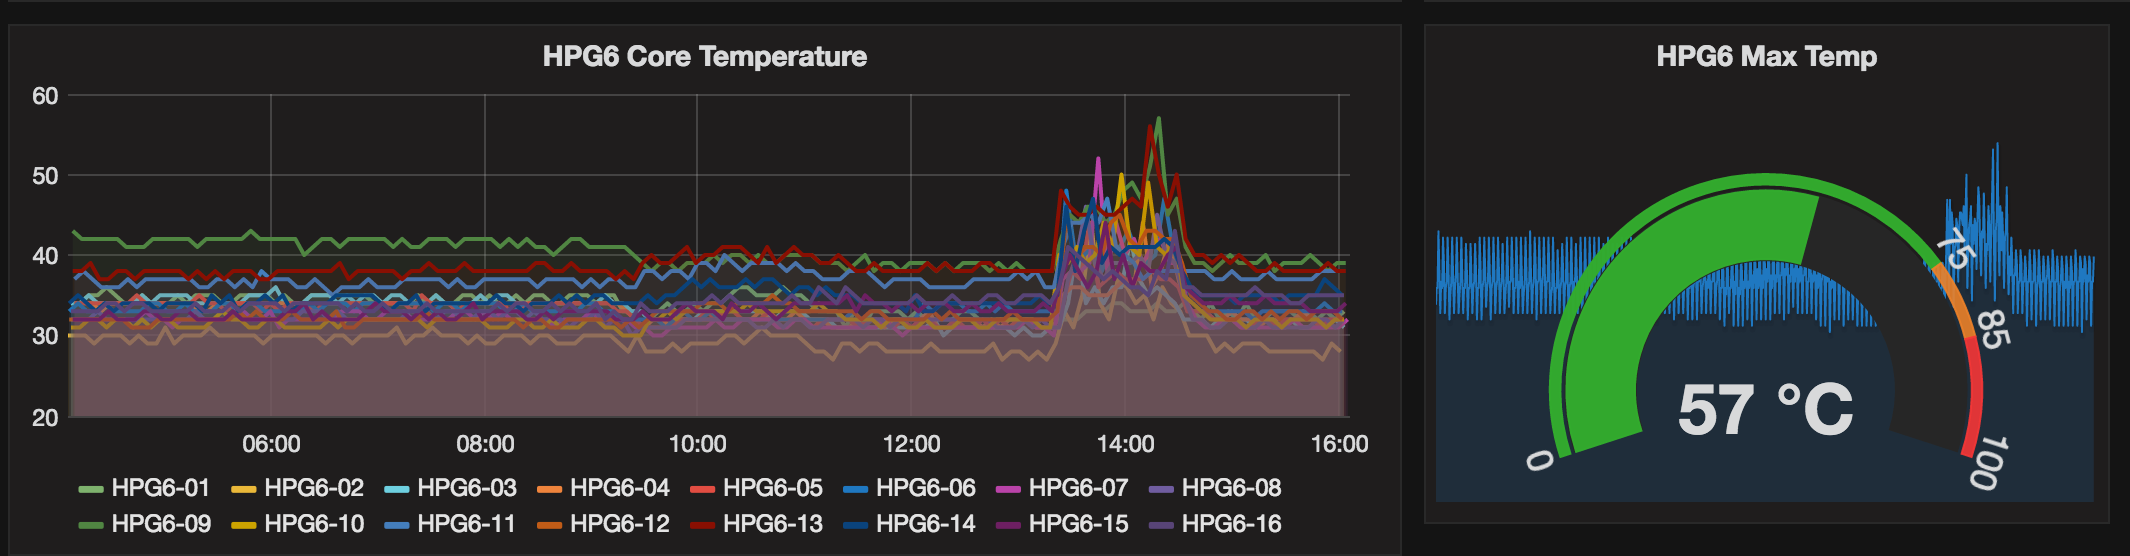The height and width of the screenshot is (556, 2130).
Task: Click the 57 °C gauge value
Action: coord(1765,410)
